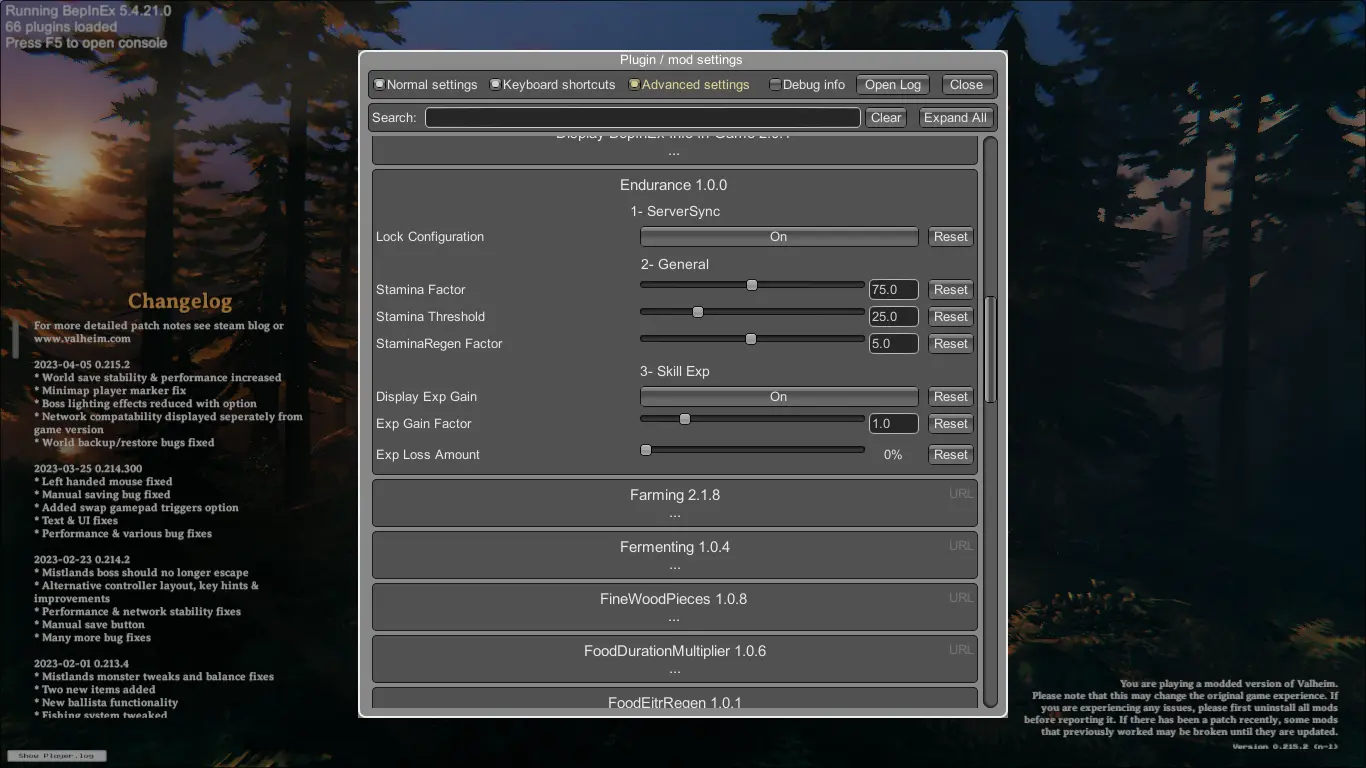Reset the Display Exp Gain setting
1366x768 pixels.
click(951, 397)
